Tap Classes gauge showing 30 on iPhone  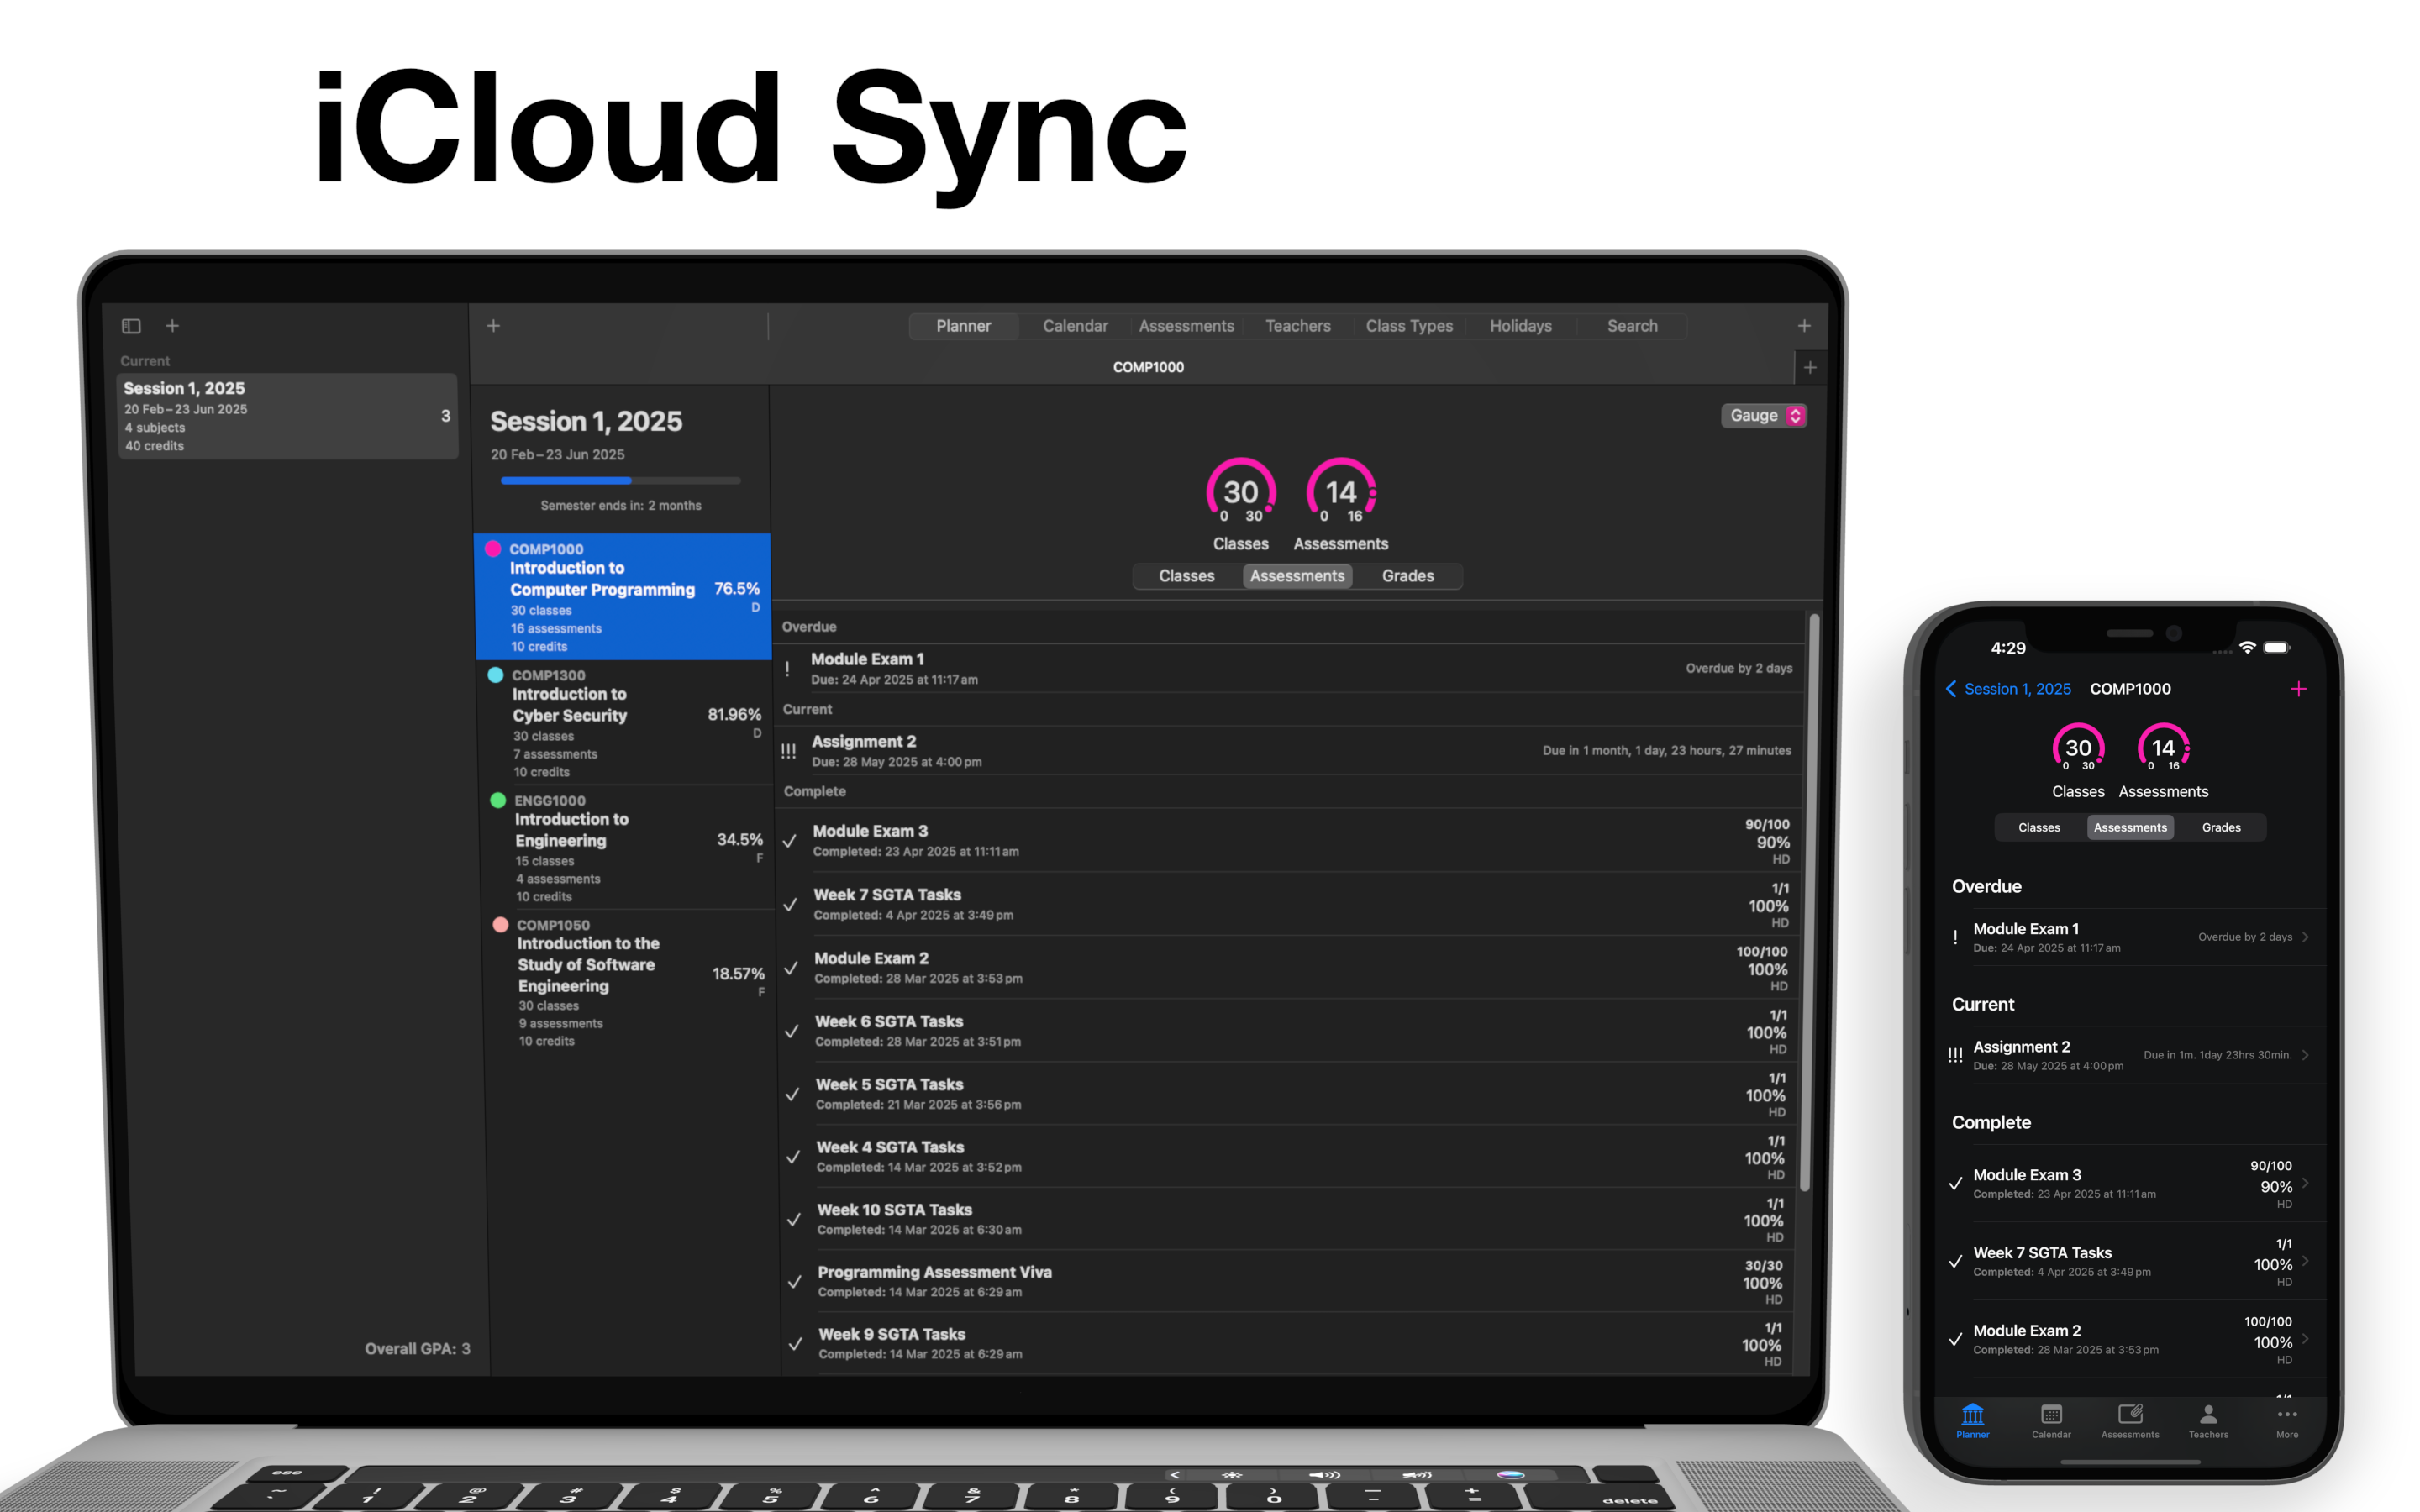(x=2078, y=748)
